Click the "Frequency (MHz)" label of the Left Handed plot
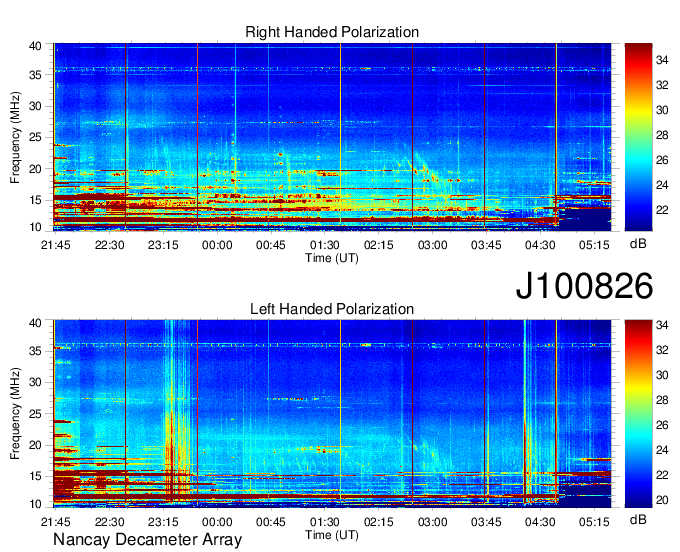 [15, 414]
